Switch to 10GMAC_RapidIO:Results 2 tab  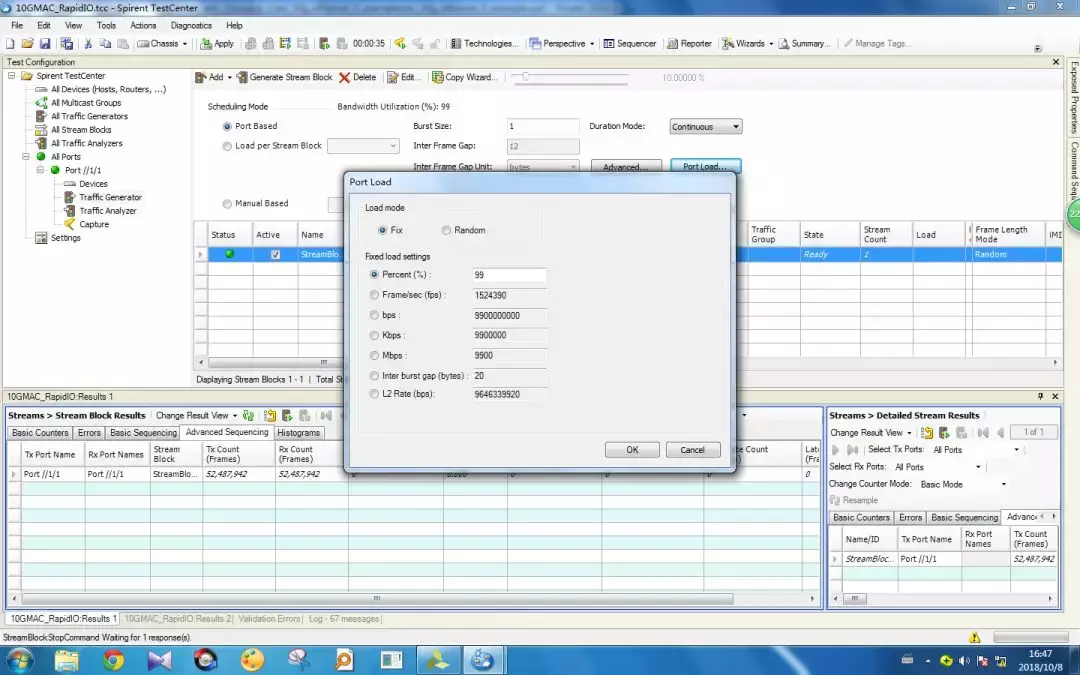178,619
